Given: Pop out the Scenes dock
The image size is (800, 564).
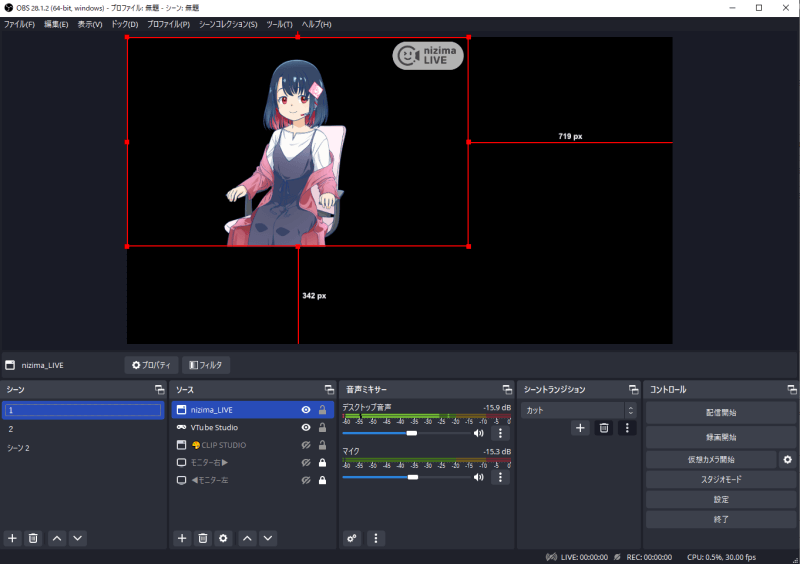Looking at the screenshot, I should point(160,389).
